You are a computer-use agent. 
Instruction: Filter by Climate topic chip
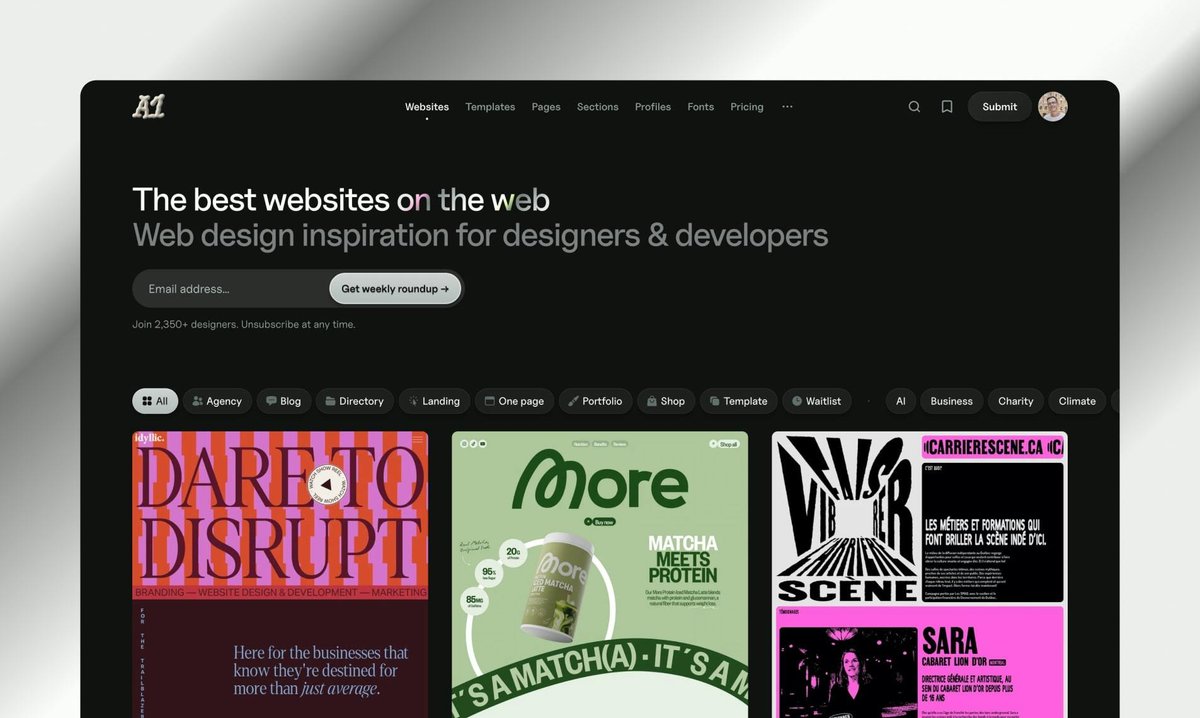coord(1077,401)
